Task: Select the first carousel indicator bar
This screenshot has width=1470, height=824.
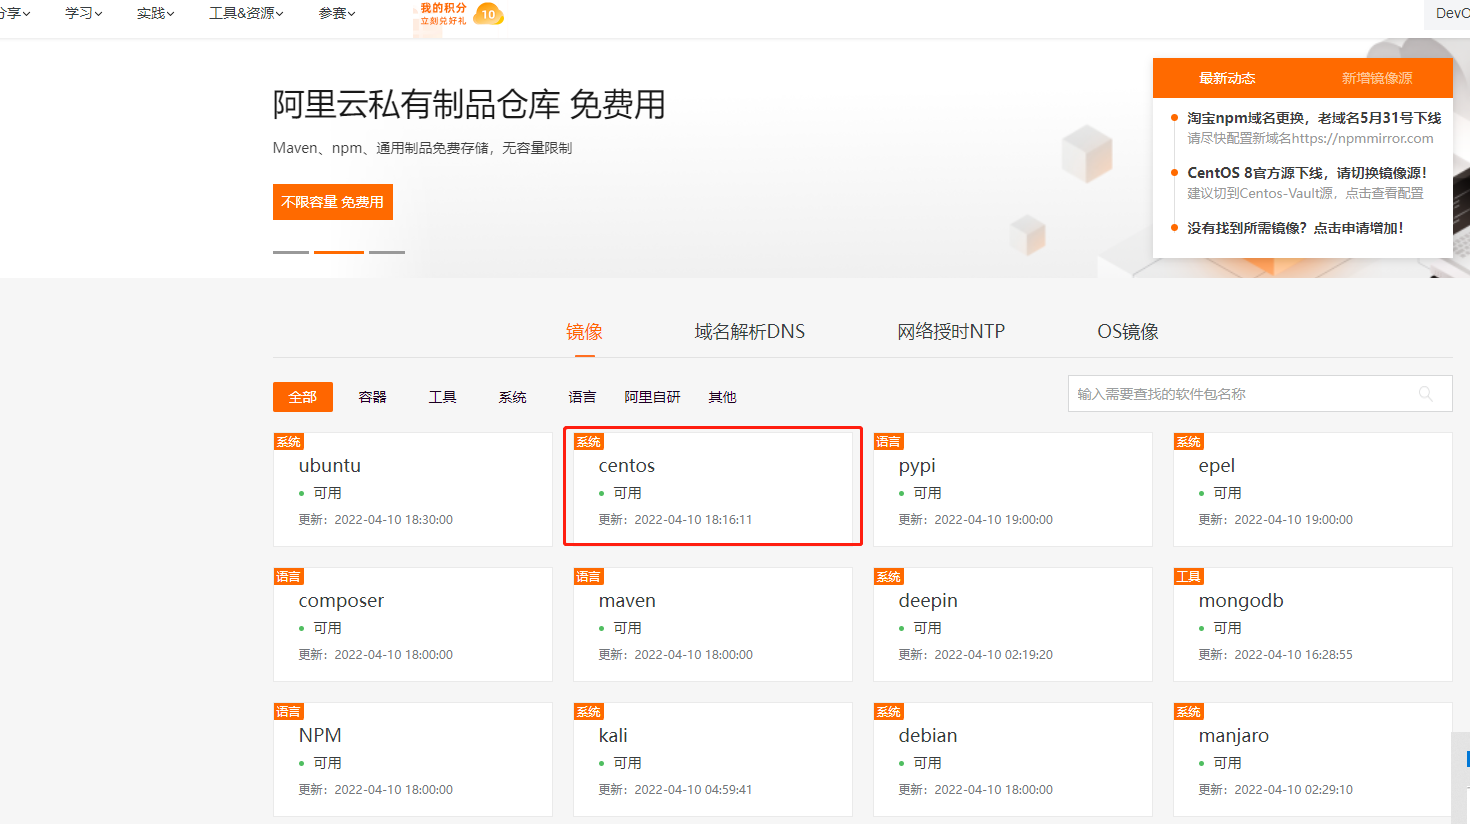Action: pos(291,252)
